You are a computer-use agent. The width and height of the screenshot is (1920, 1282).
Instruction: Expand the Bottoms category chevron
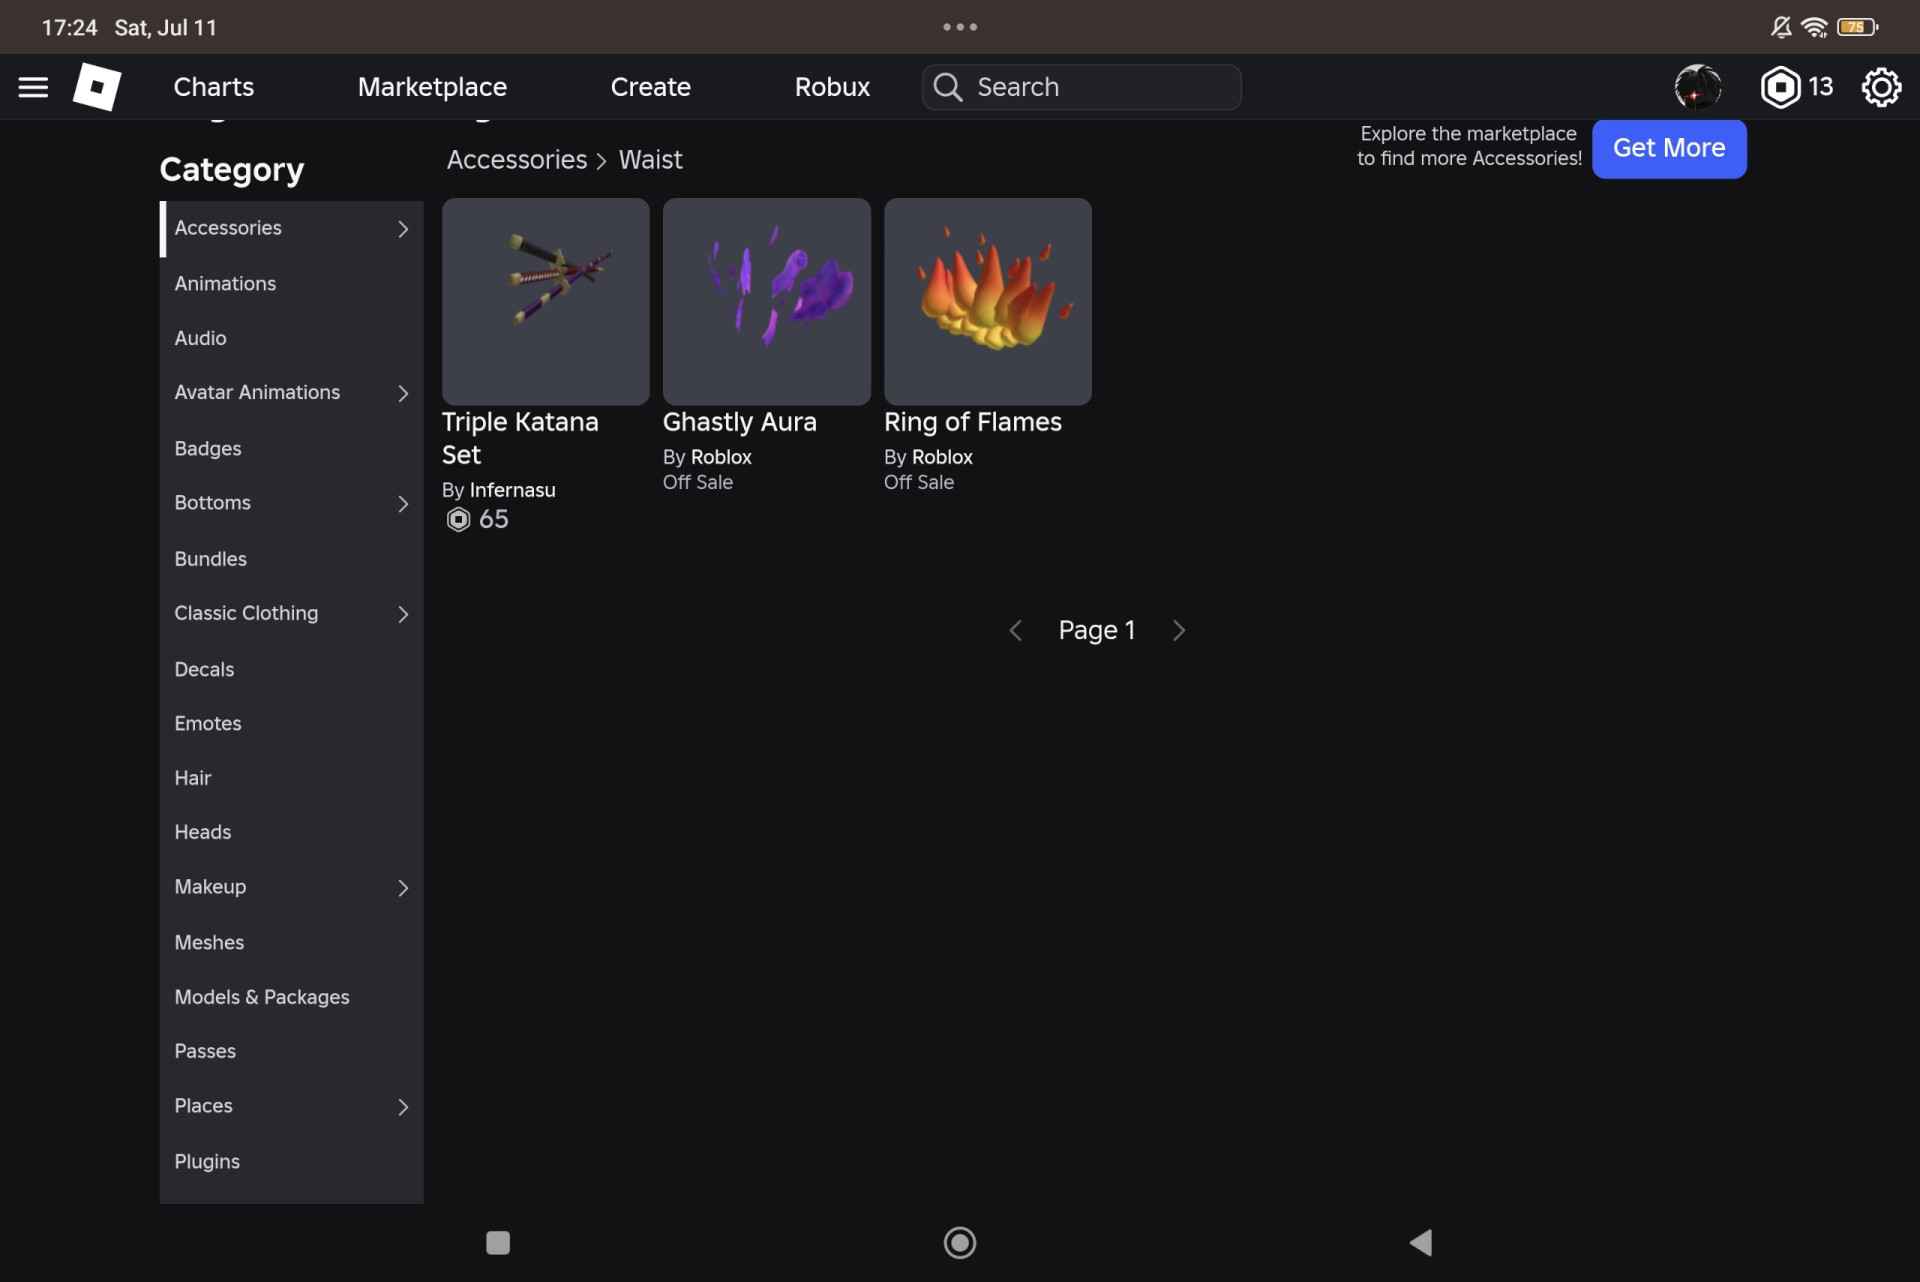point(403,504)
